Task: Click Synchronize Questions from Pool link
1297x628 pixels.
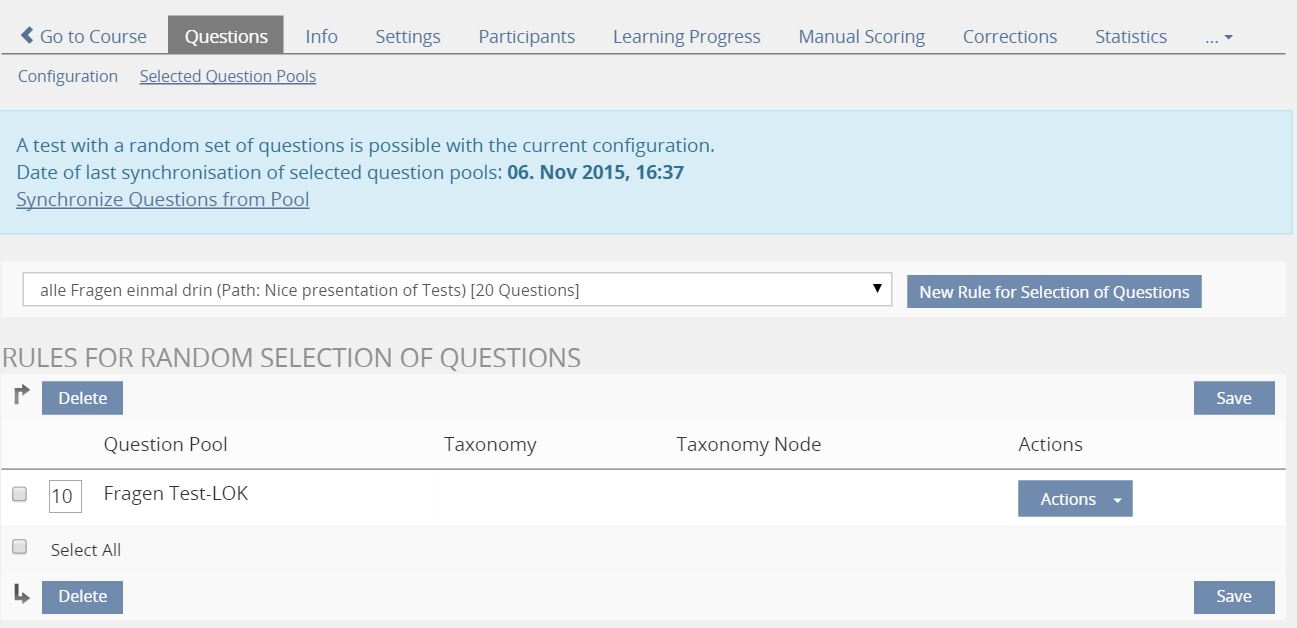Action: (x=163, y=199)
